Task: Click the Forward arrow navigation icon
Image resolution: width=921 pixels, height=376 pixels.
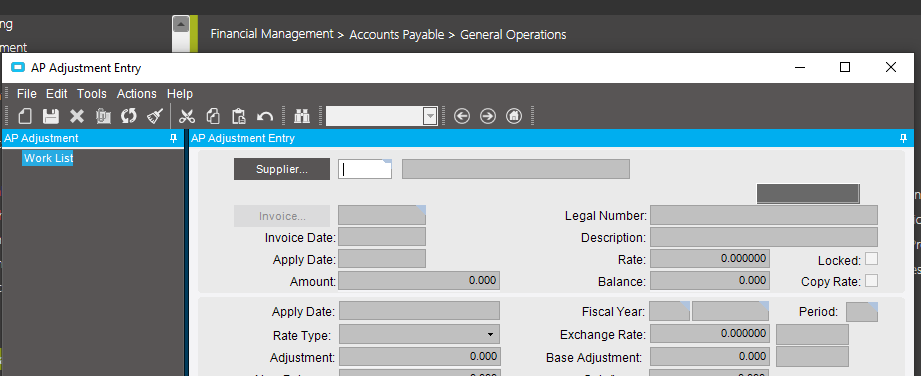Action: coord(488,116)
